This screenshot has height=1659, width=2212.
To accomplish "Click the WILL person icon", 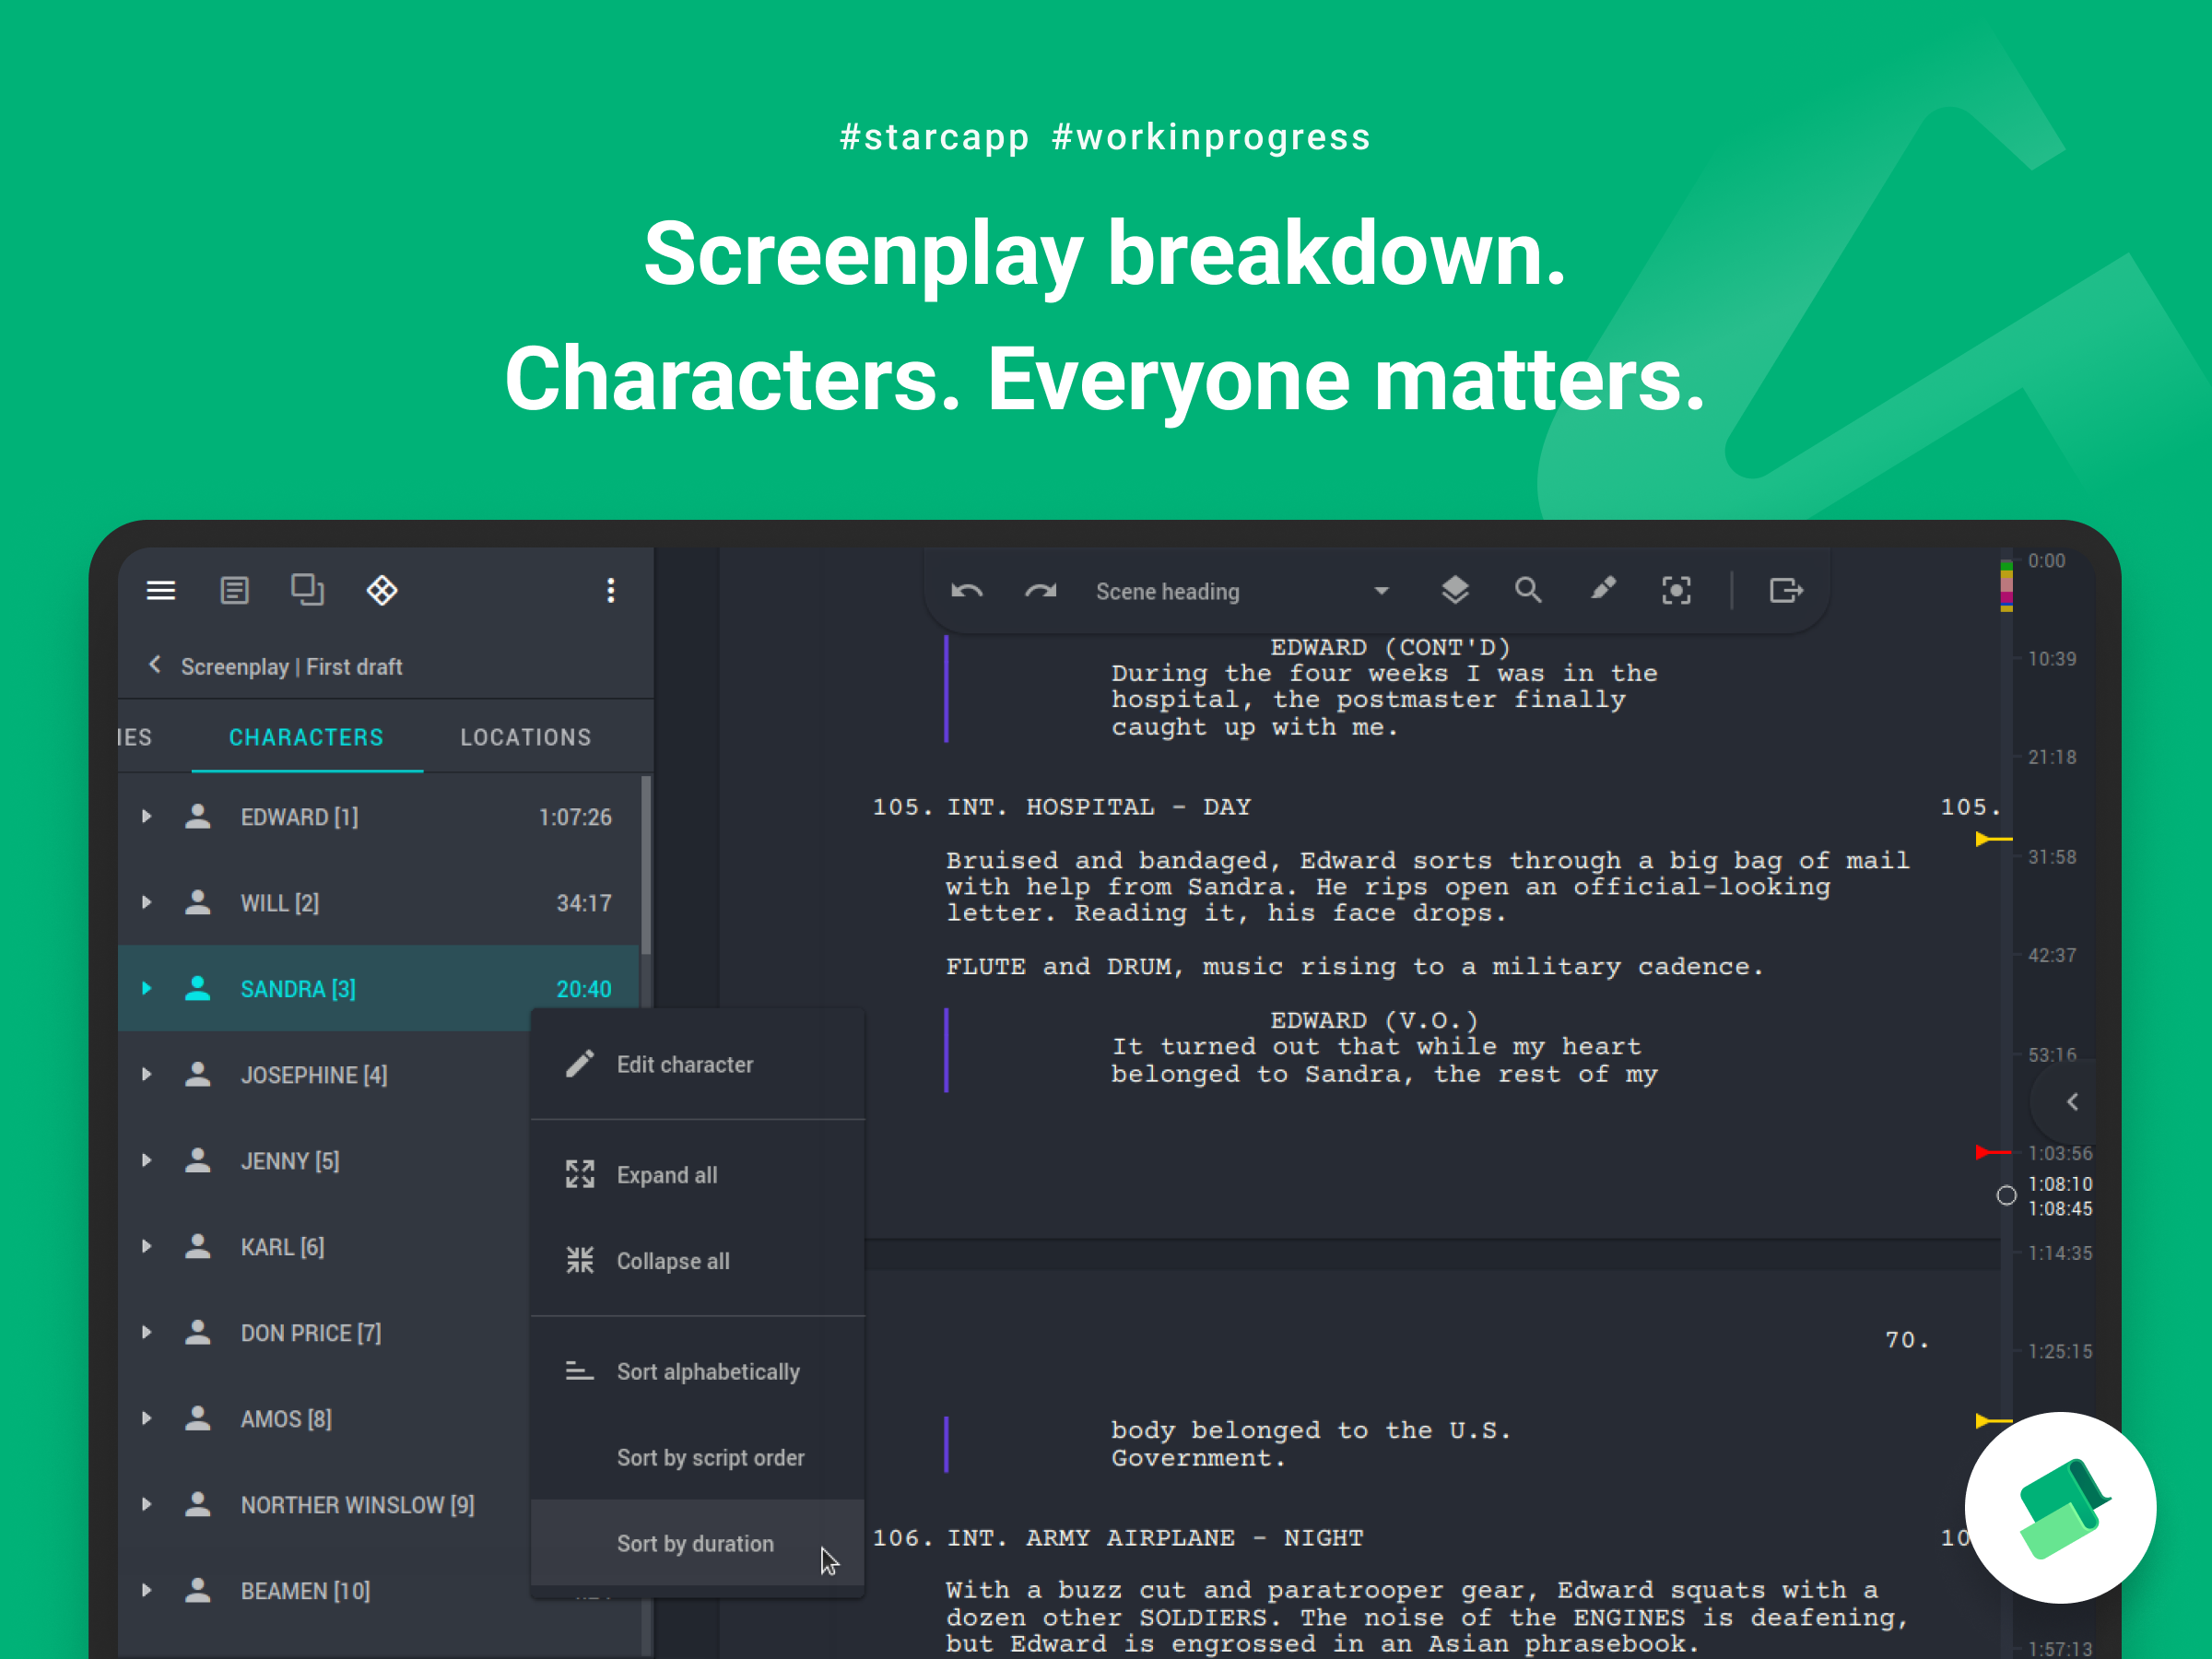I will click(x=198, y=903).
